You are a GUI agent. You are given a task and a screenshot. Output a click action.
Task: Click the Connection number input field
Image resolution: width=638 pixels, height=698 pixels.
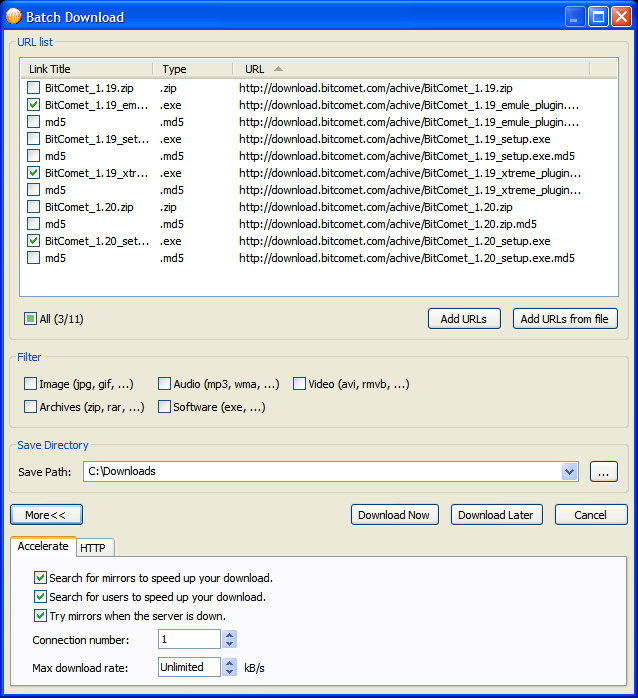(189, 639)
